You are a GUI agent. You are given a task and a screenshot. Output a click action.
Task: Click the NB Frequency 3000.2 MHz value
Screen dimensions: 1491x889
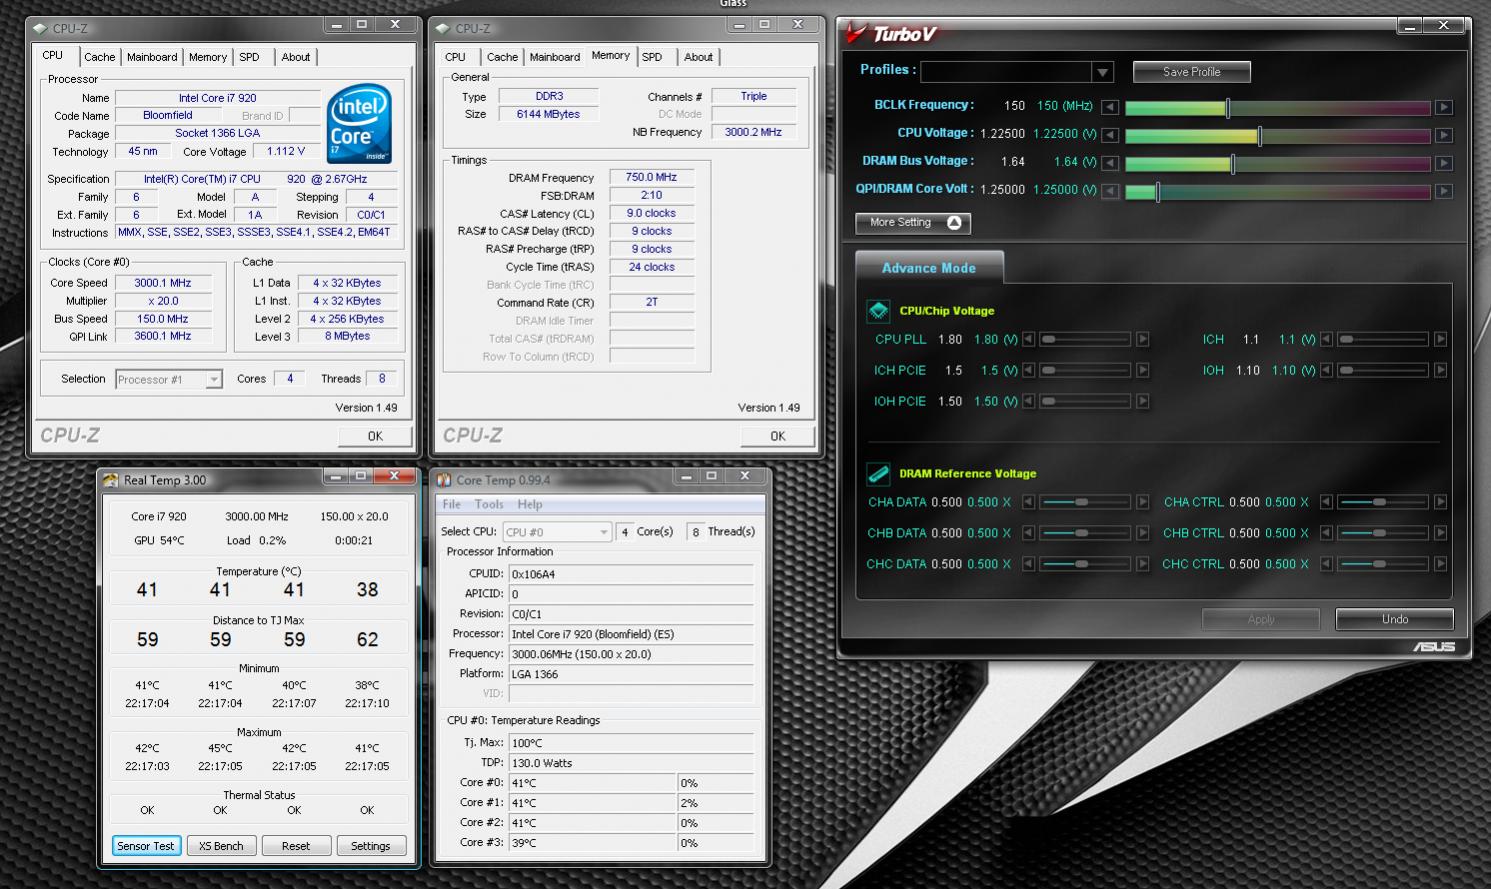point(753,133)
